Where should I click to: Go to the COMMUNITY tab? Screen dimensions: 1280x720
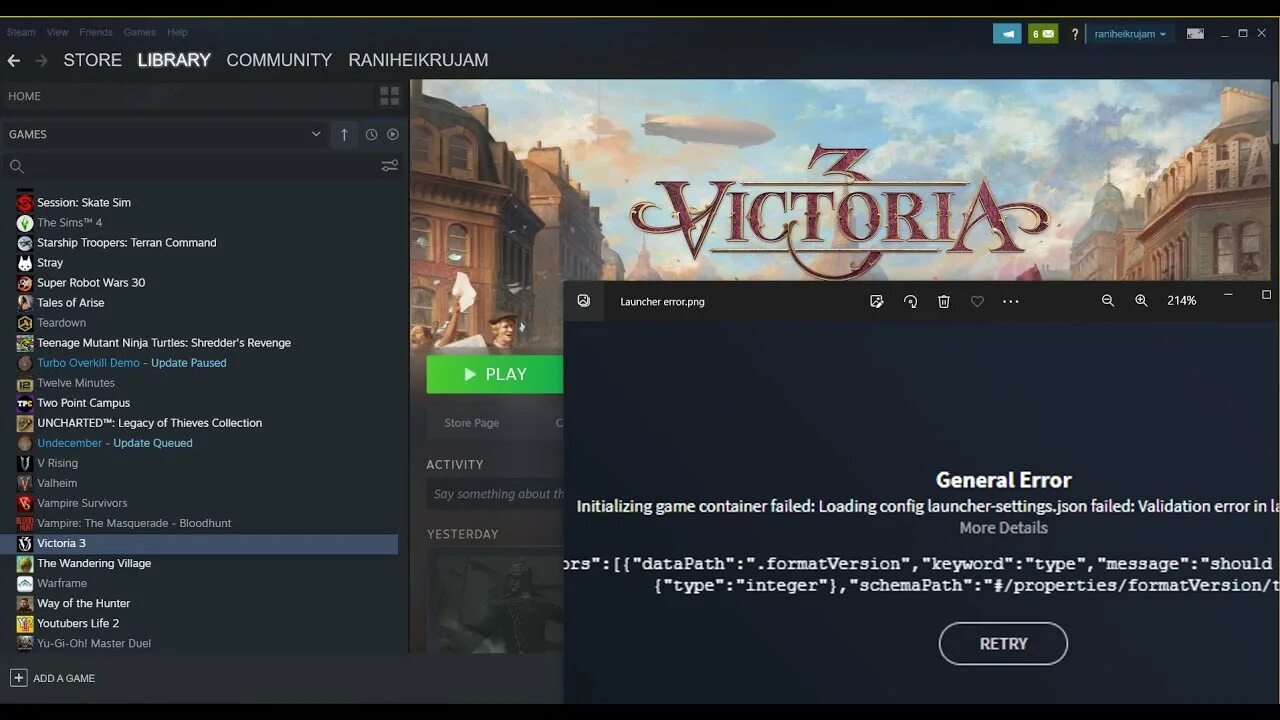[279, 60]
